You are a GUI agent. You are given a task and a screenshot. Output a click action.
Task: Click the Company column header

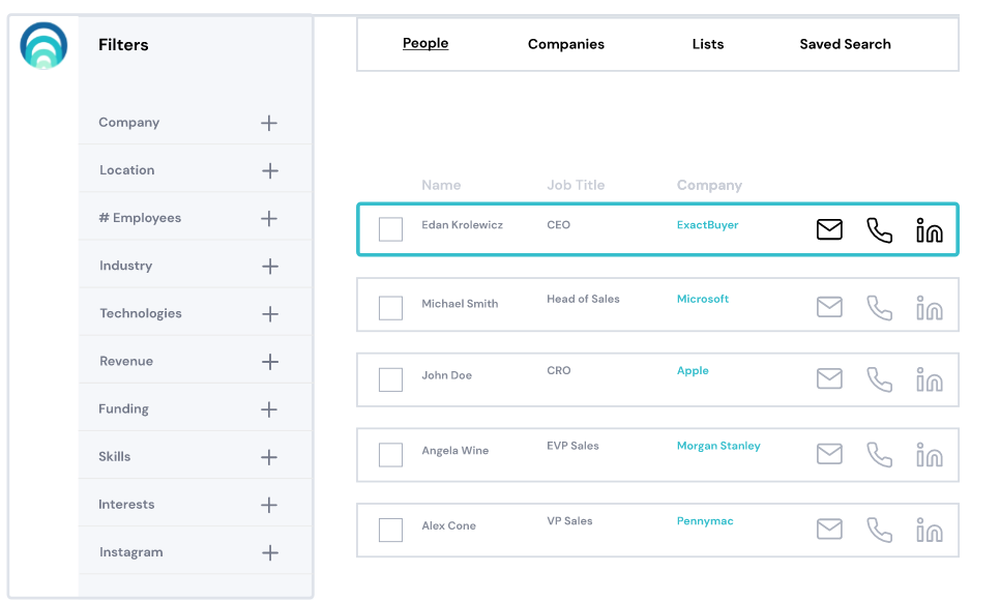(709, 186)
